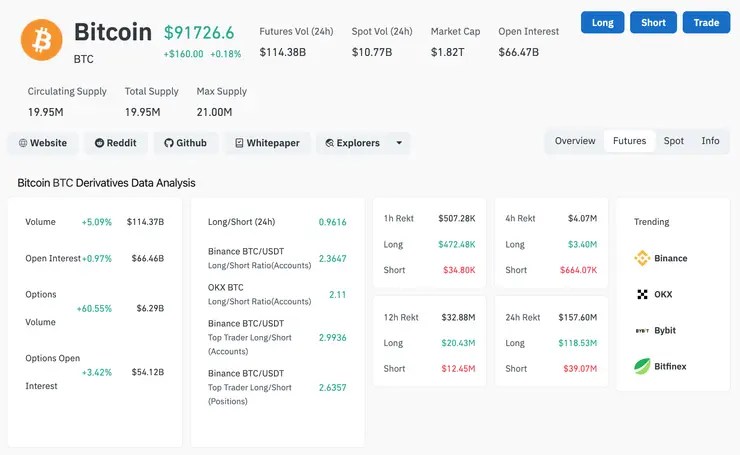Open the Whitepaper link button
The width and height of the screenshot is (740, 455).
(x=268, y=143)
